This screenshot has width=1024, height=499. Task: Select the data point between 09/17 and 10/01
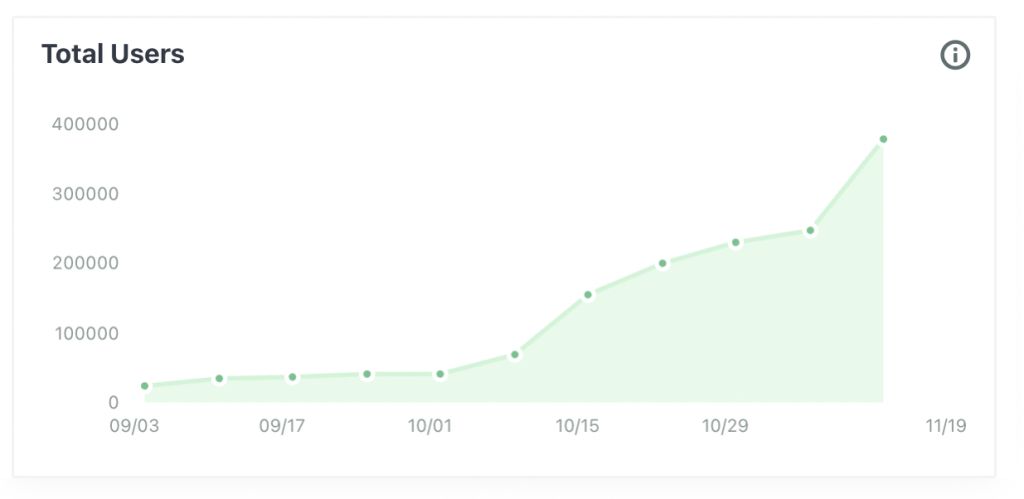click(367, 374)
